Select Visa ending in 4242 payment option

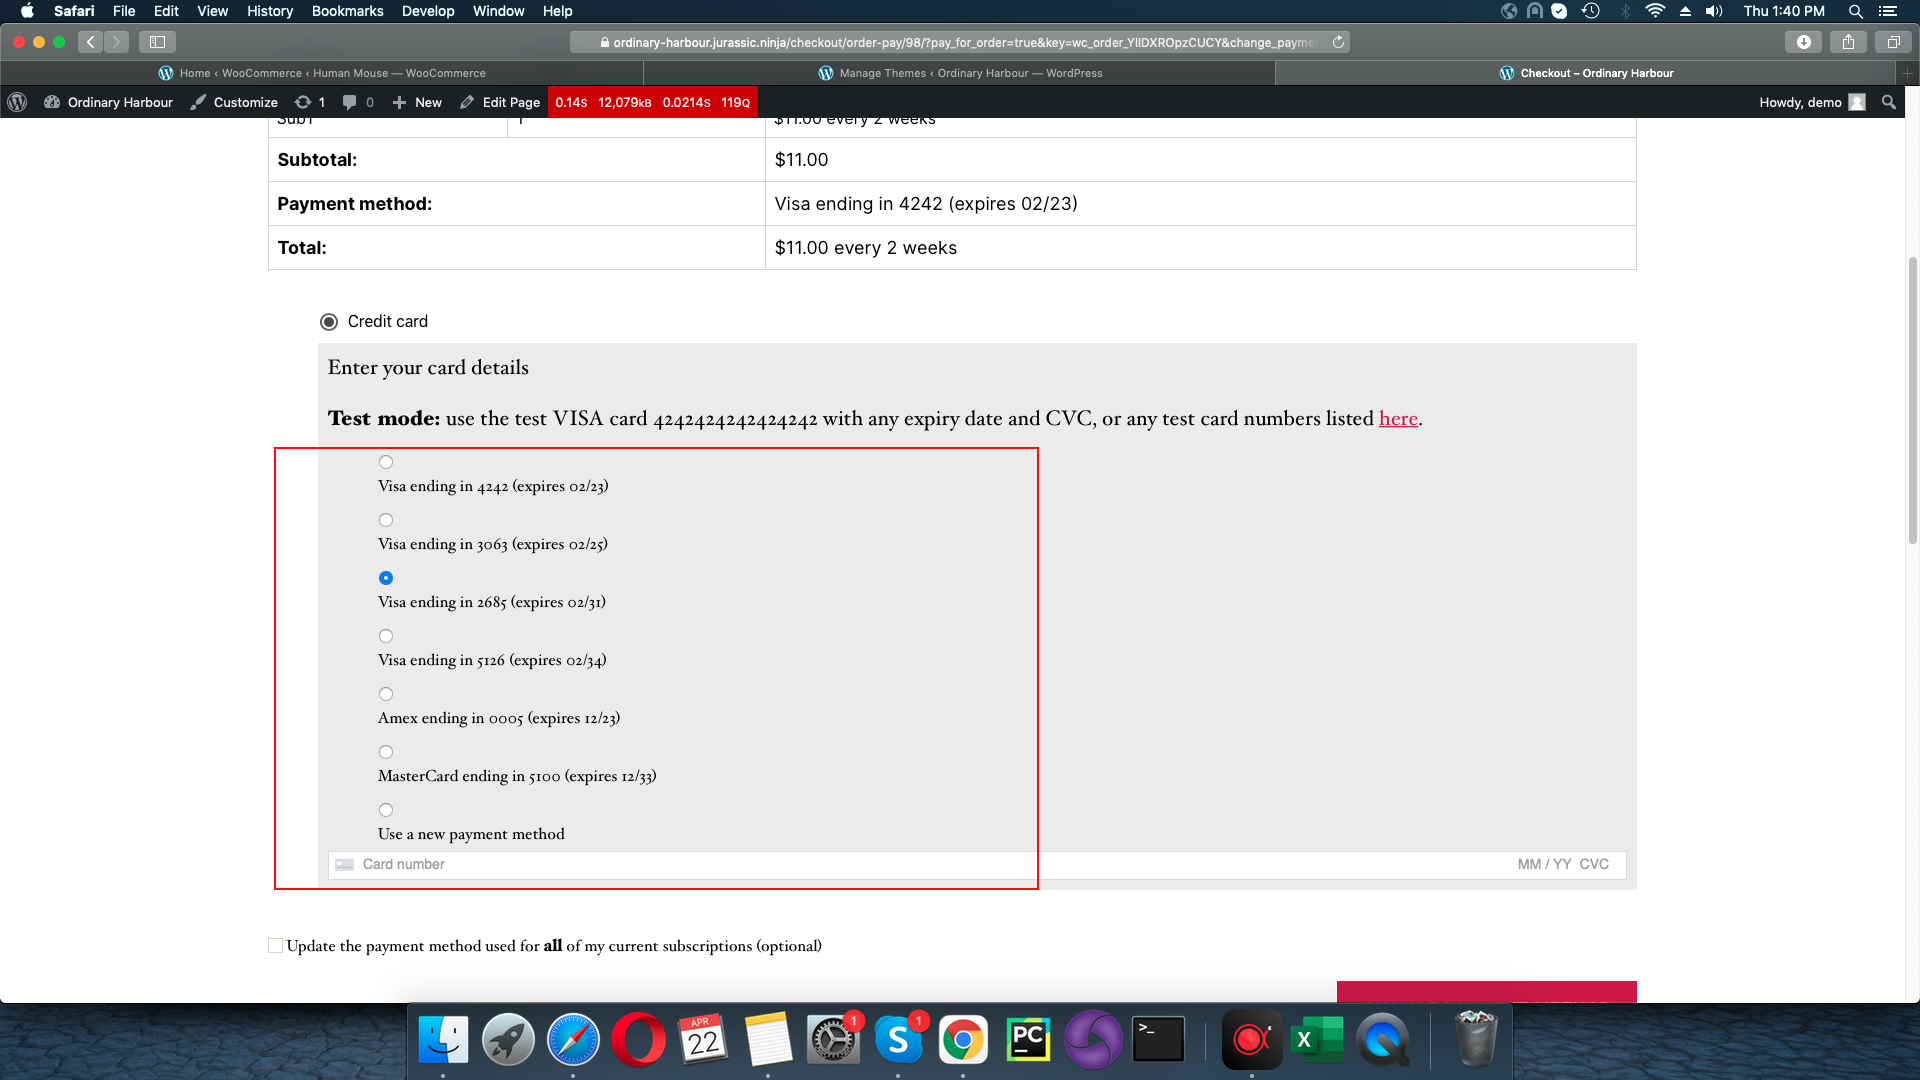[x=386, y=462]
